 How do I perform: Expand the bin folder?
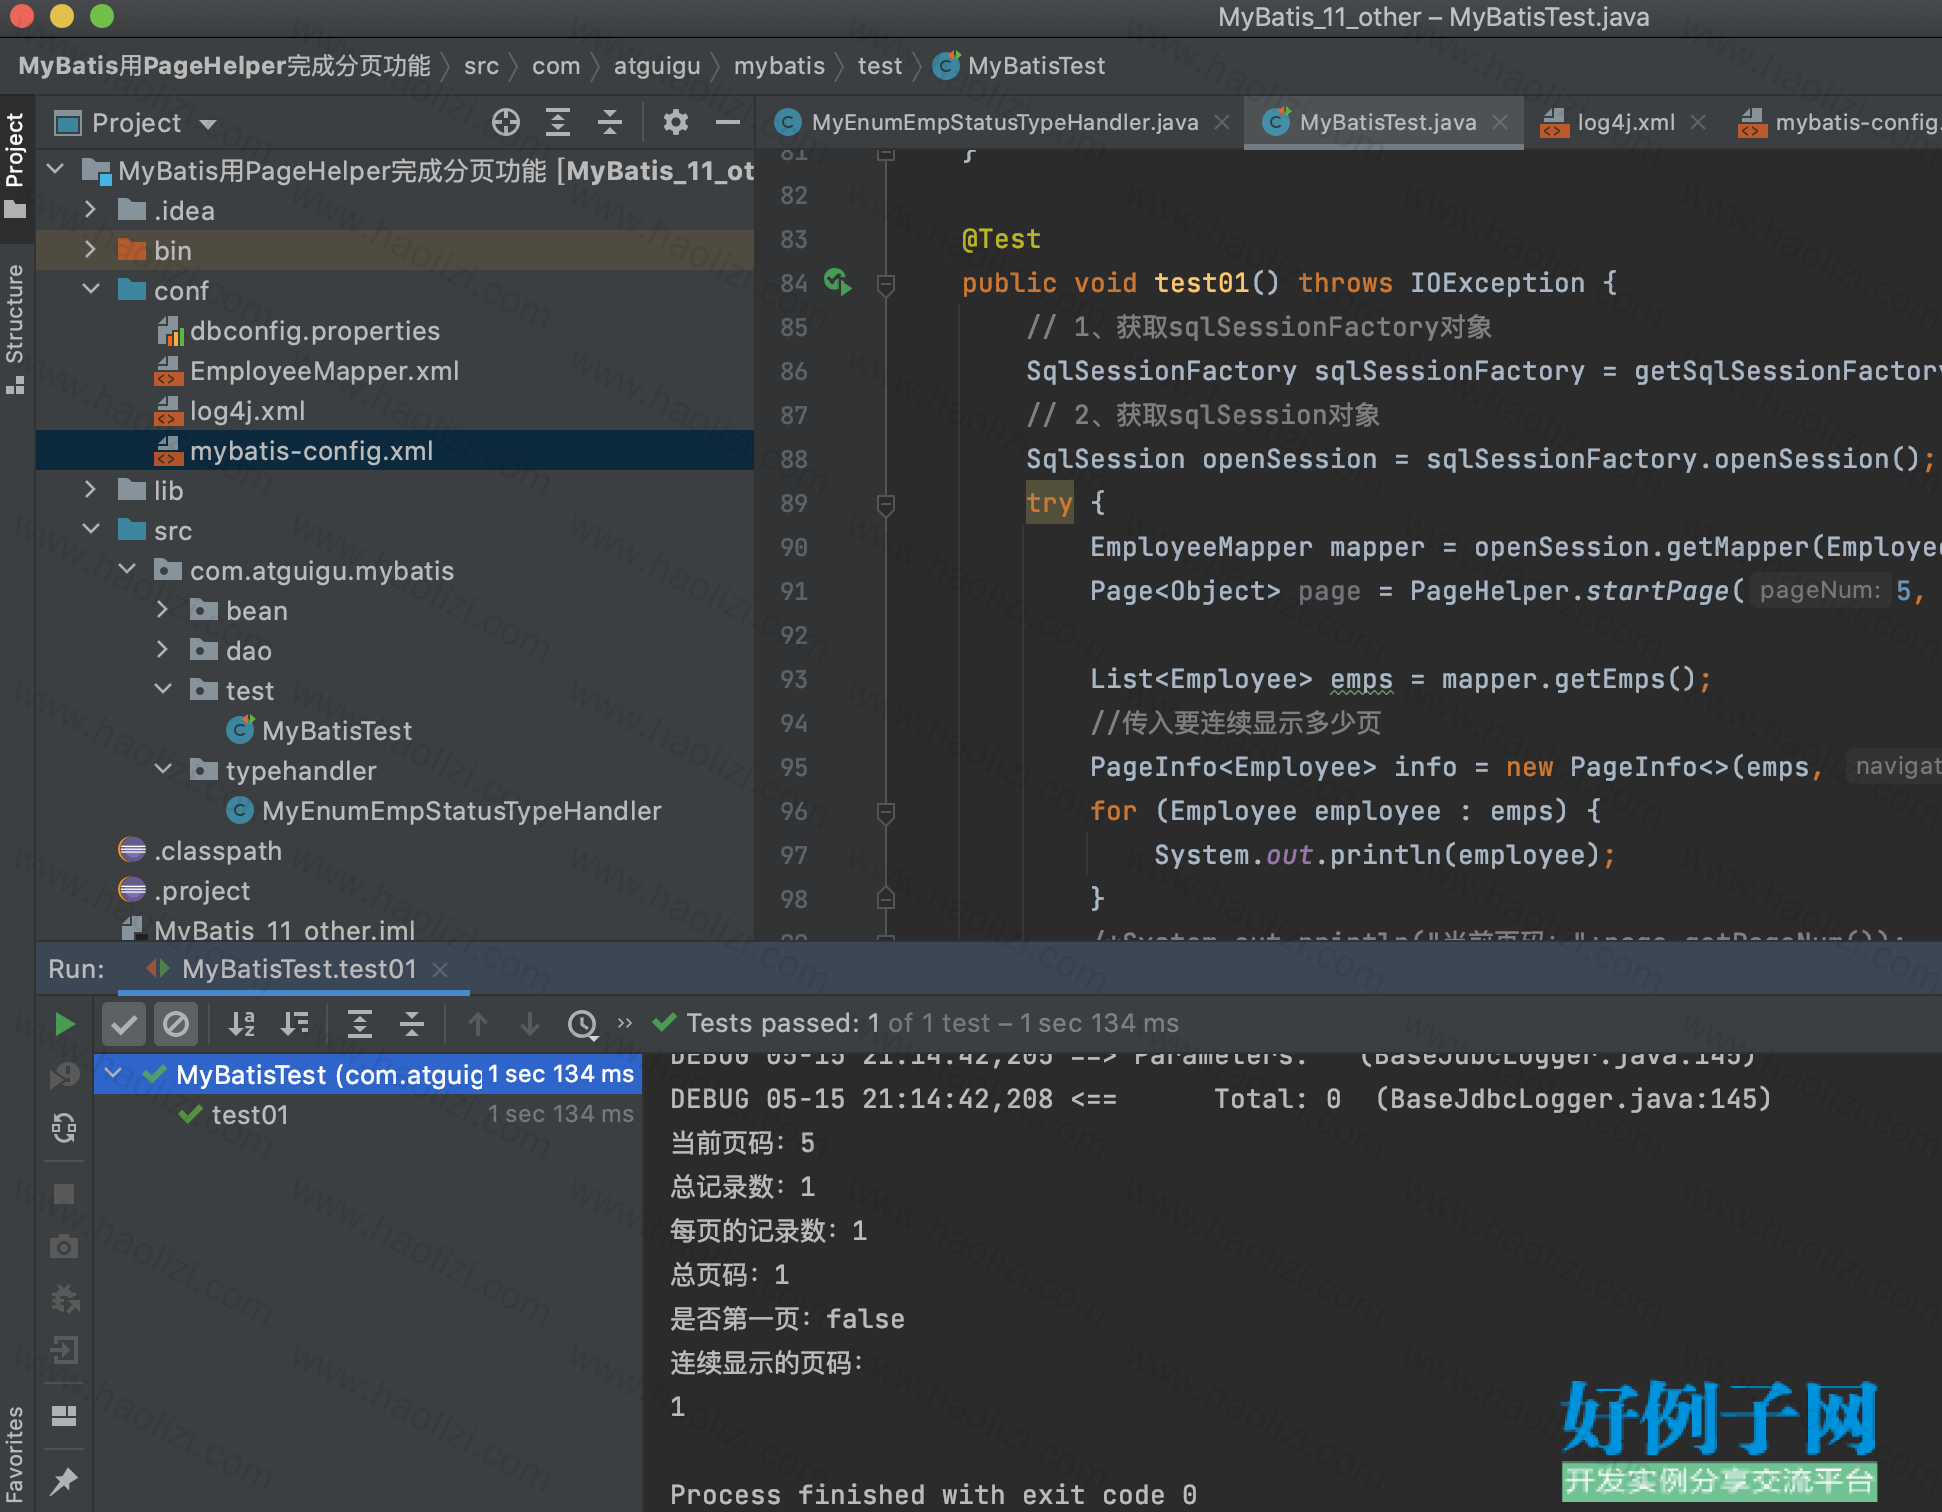(x=90, y=250)
